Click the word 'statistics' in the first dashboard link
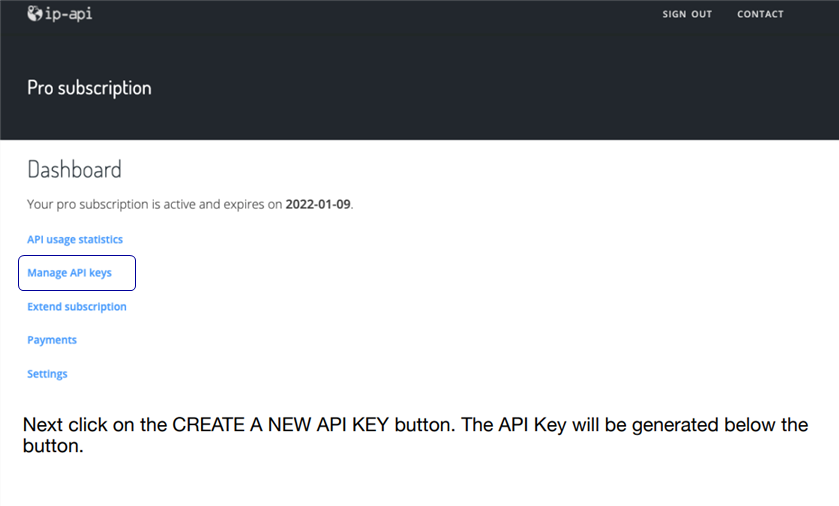 100,240
